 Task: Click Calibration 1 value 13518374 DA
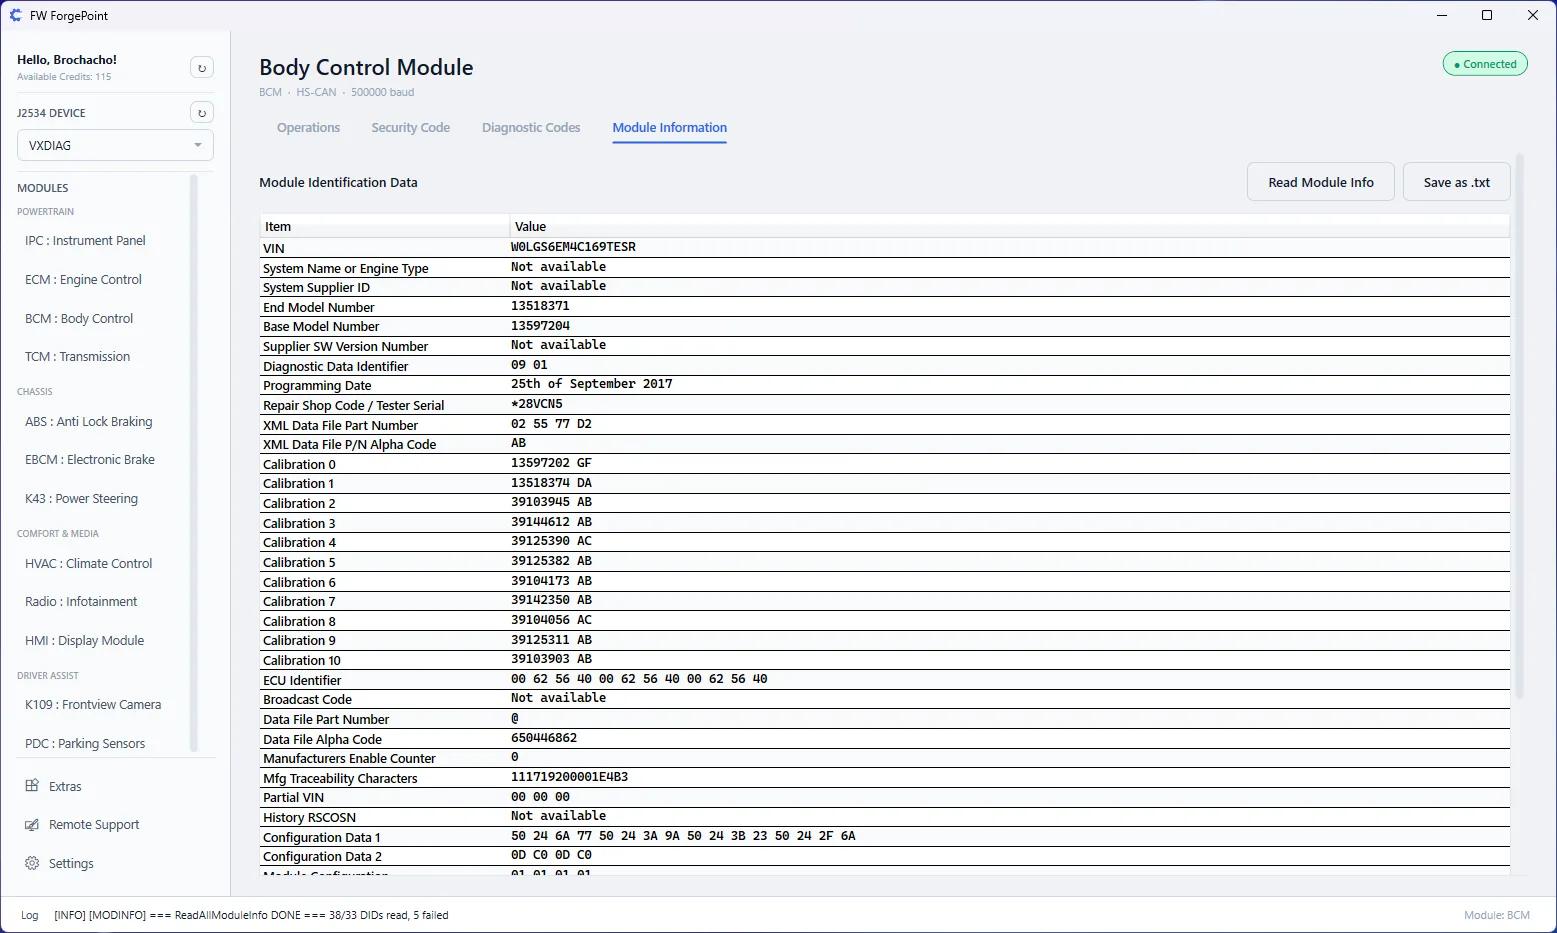click(551, 483)
